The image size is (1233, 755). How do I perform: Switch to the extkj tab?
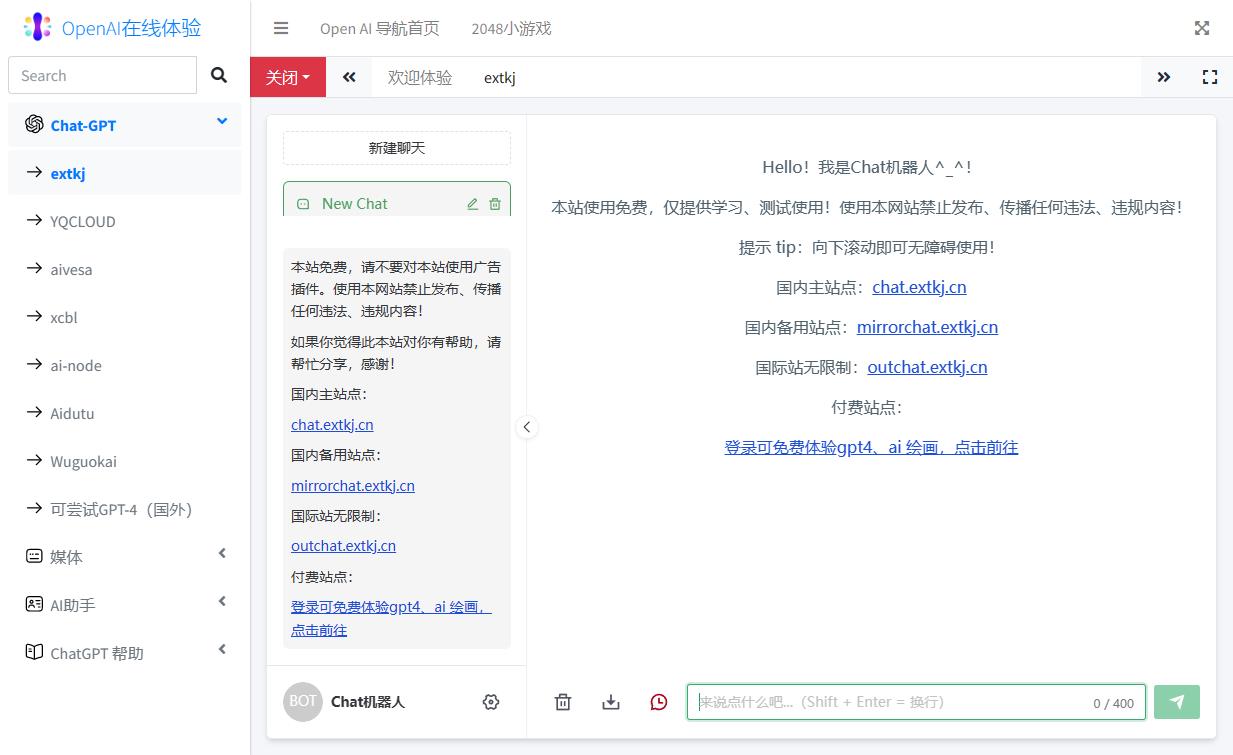click(x=499, y=77)
